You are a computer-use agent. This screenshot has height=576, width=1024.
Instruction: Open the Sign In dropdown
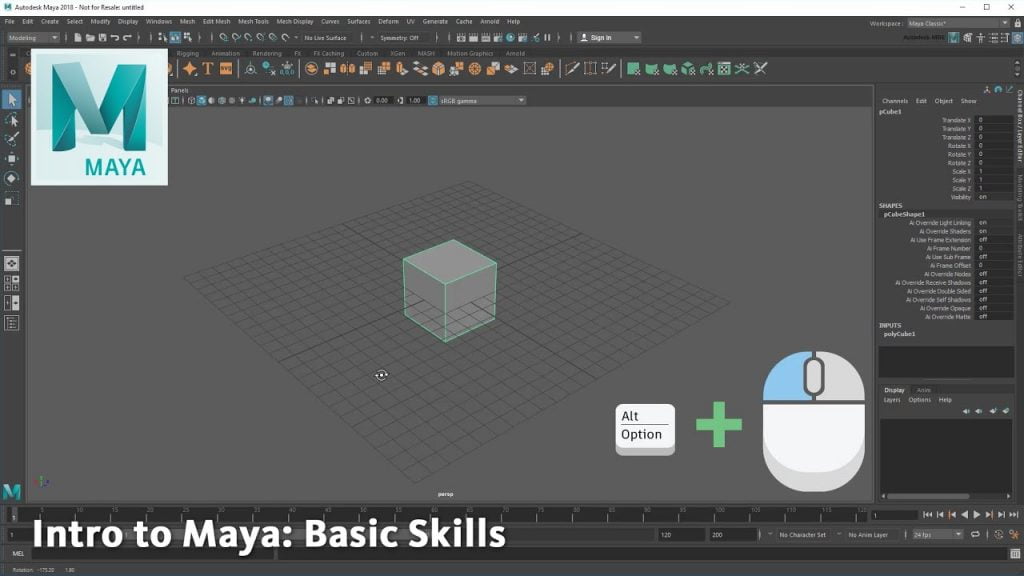(609, 38)
